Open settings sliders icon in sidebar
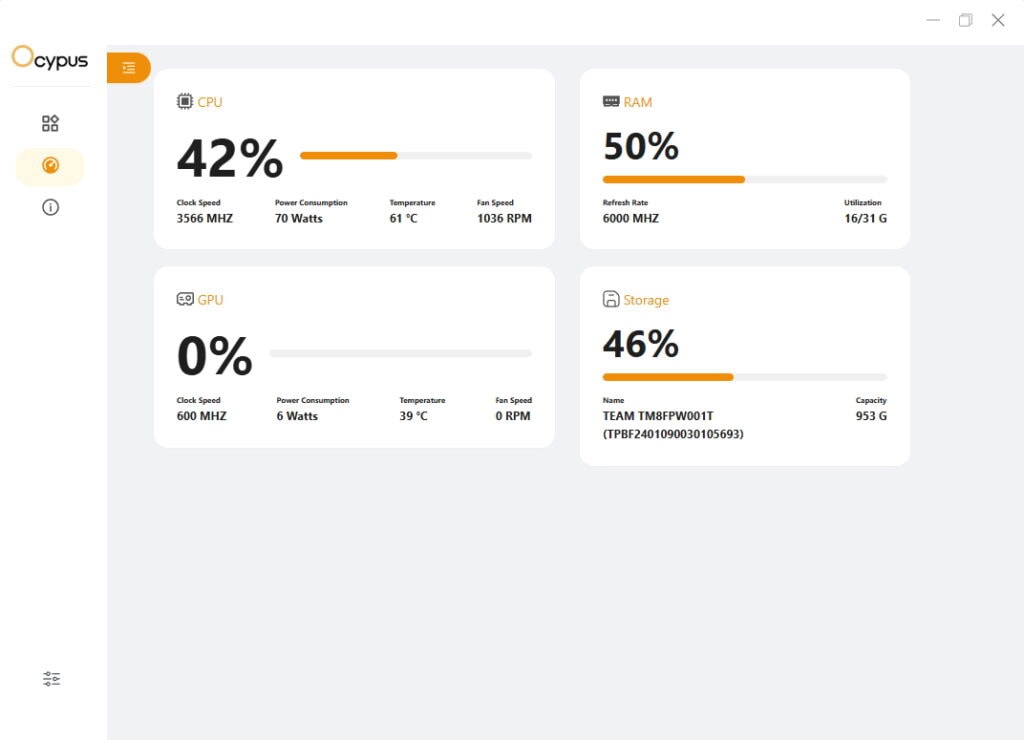The image size is (1024, 740). [52, 679]
